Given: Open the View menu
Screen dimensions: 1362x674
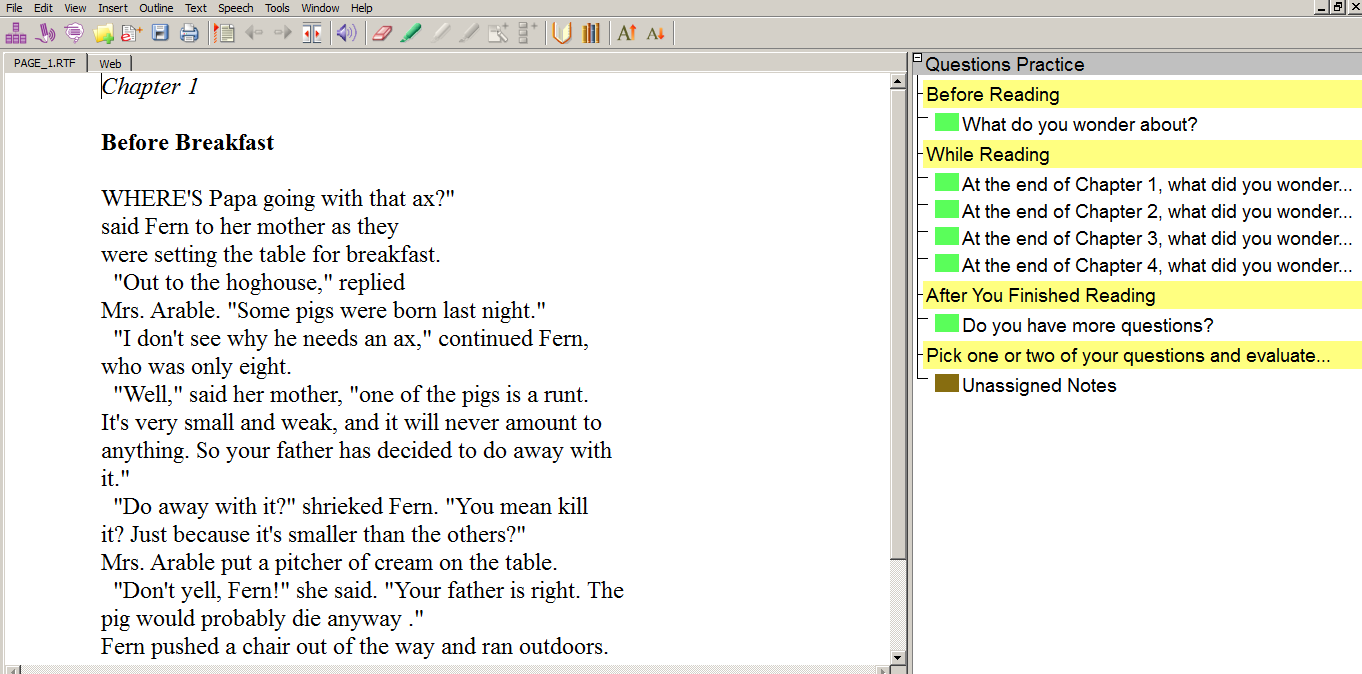Looking at the screenshot, I should [x=75, y=8].
